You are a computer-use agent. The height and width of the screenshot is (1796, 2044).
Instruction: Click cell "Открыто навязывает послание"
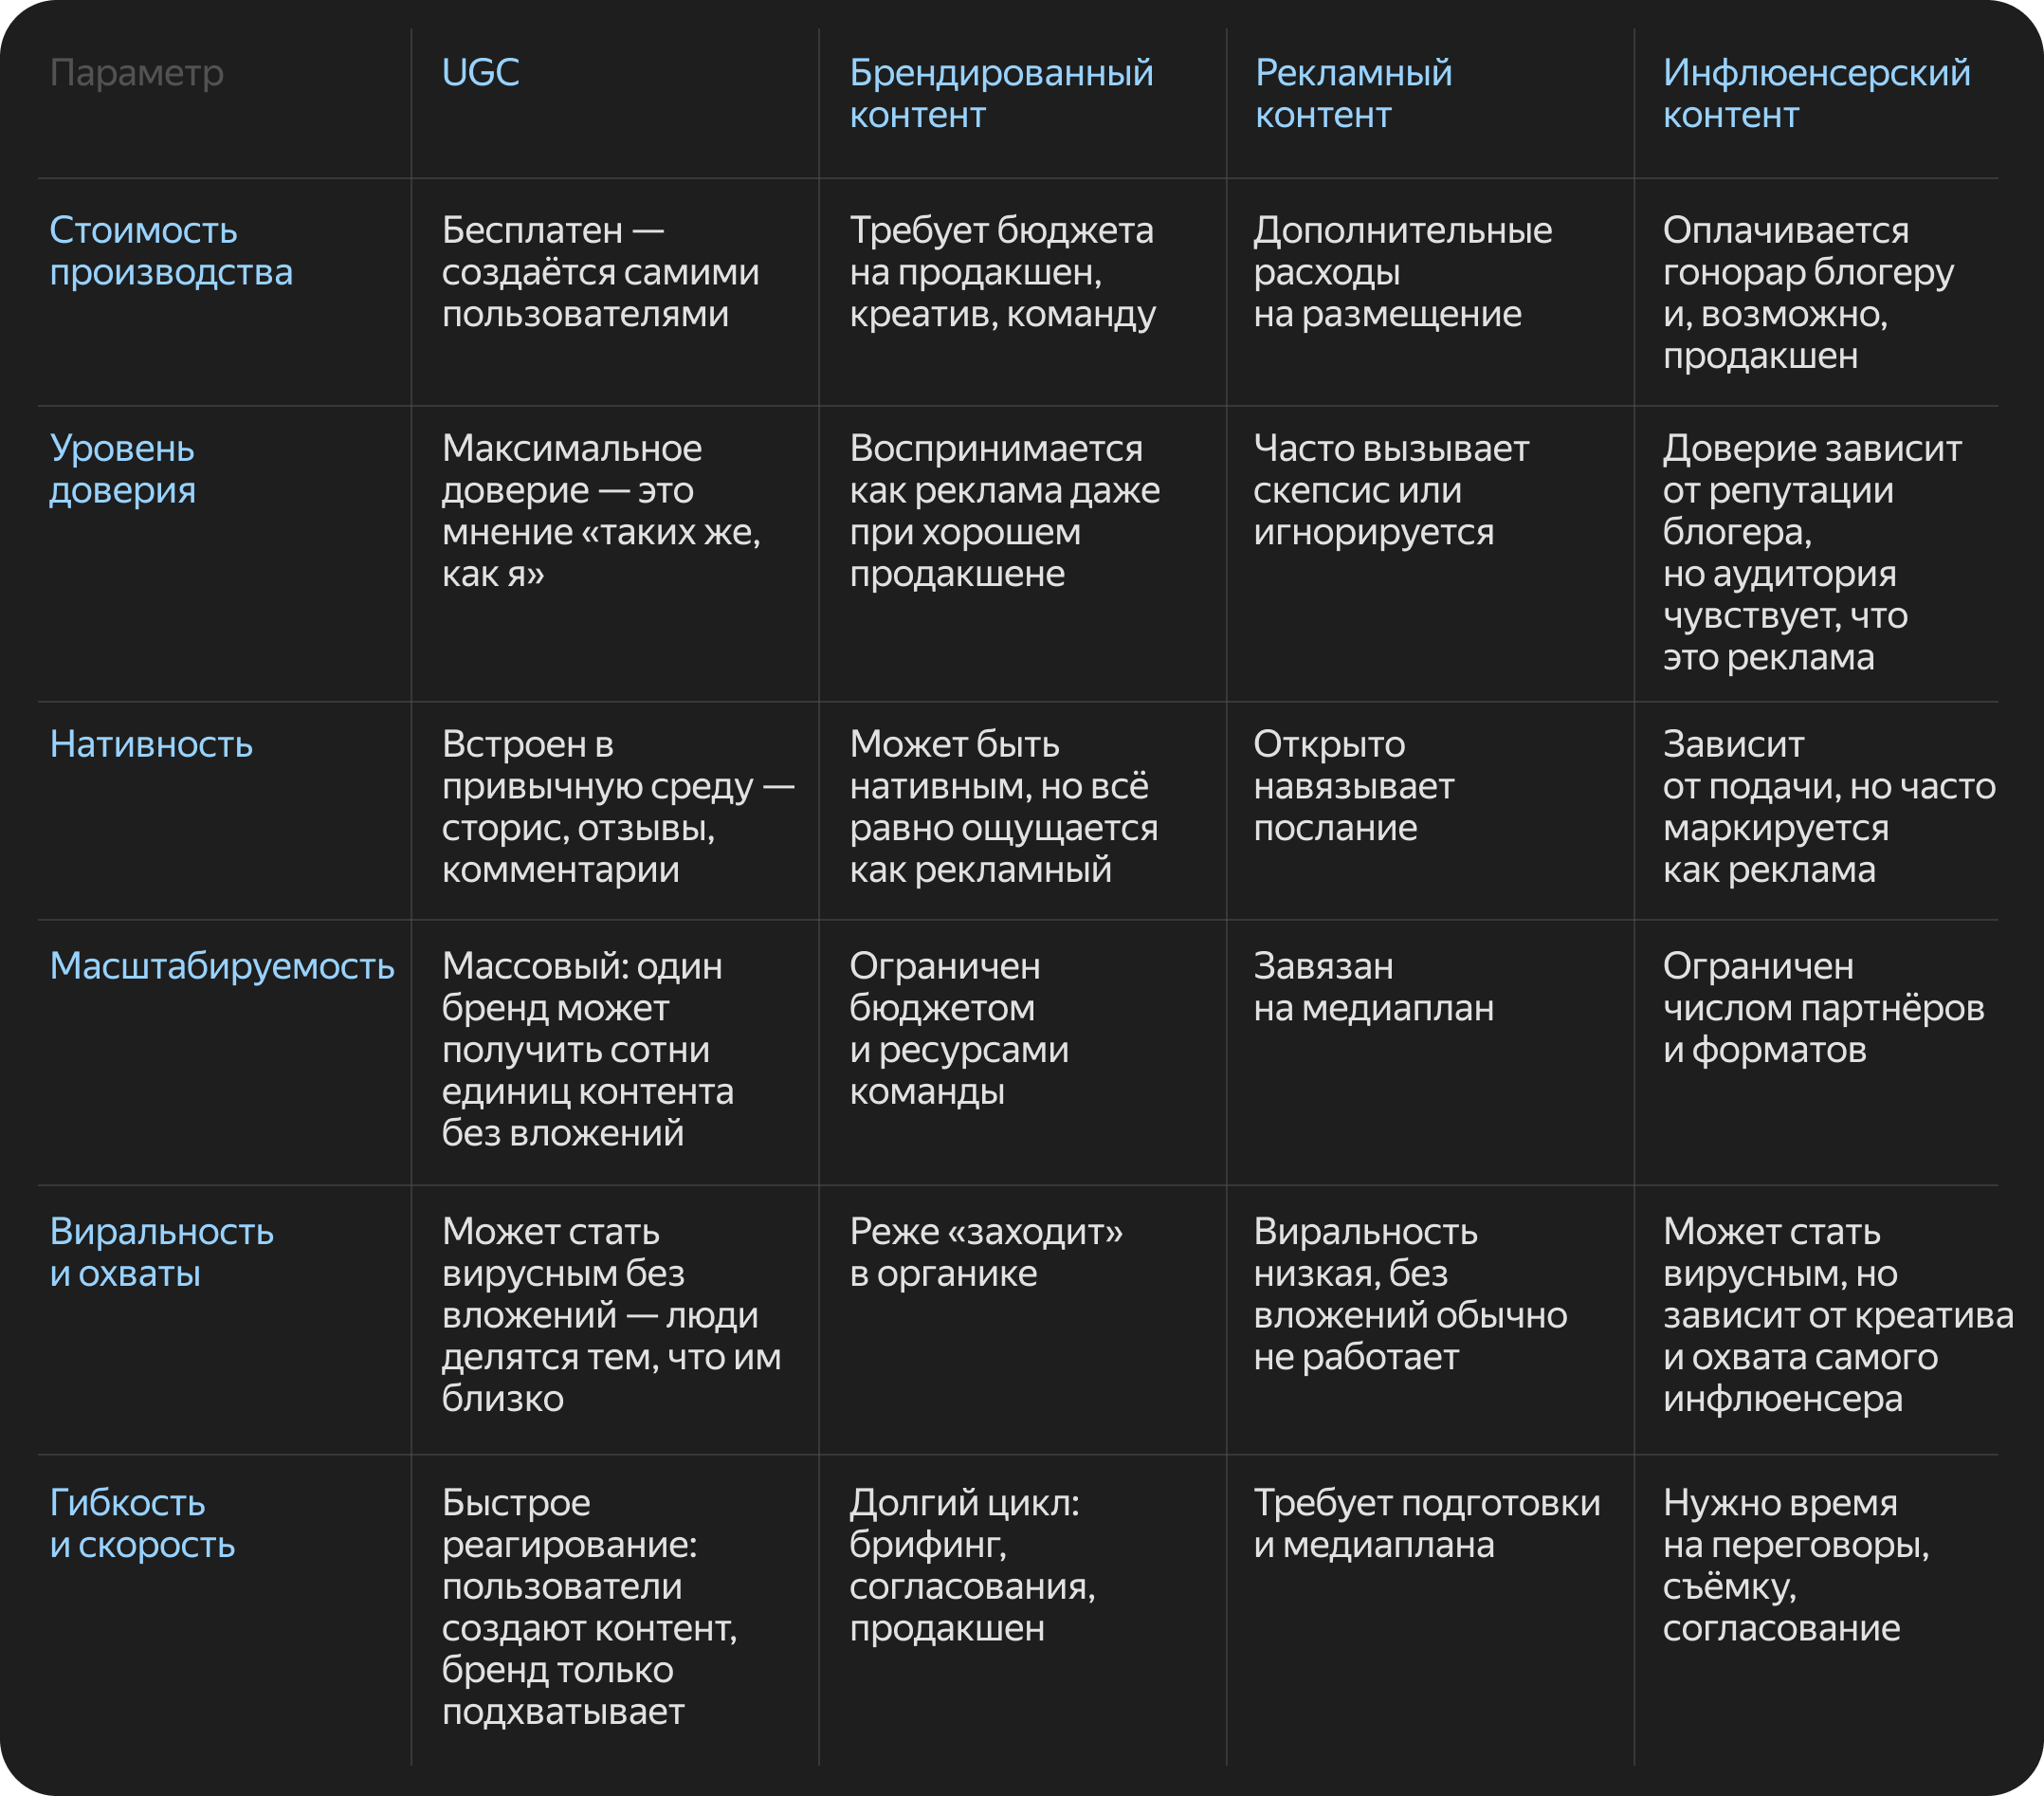coord(1353,786)
